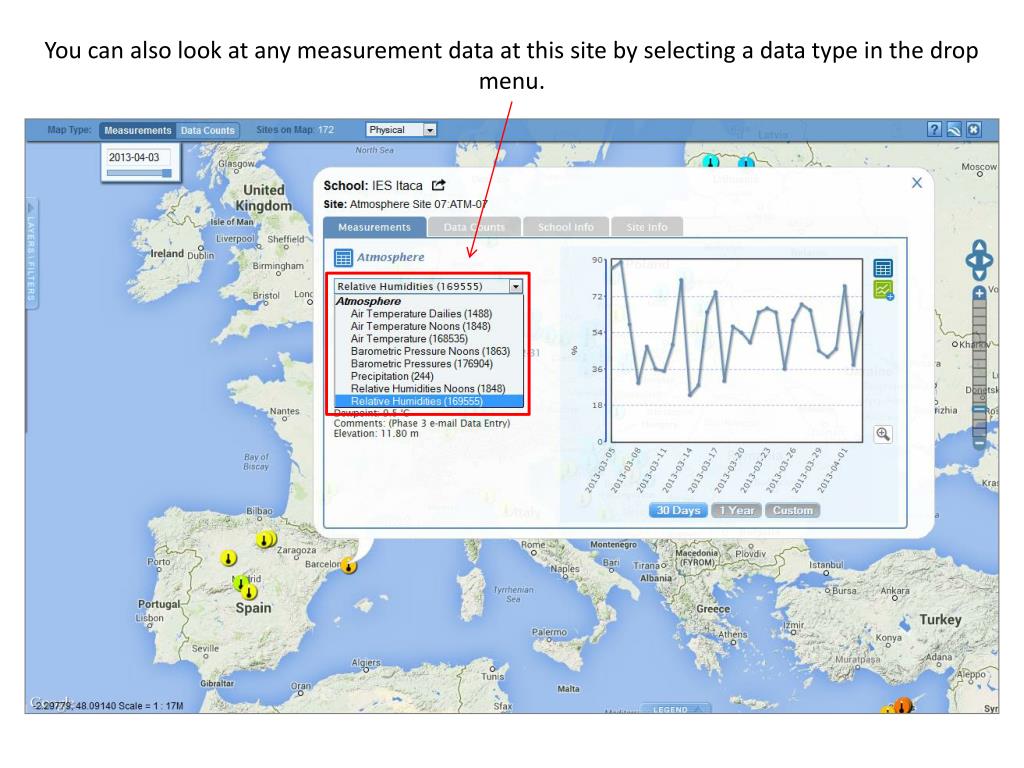Image resolution: width=1024 pixels, height=768 pixels.
Task: Select the 1 Year time range
Action: coord(737,510)
